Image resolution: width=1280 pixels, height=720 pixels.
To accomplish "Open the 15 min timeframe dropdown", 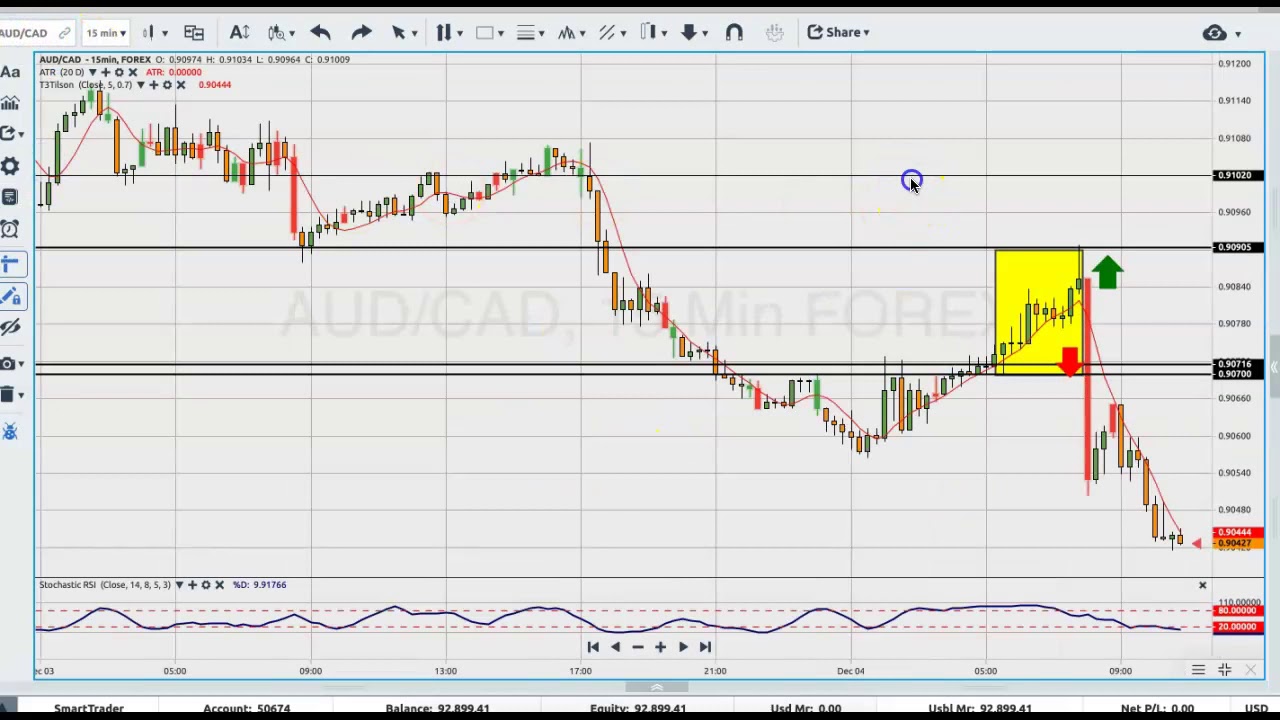I will click(105, 33).
